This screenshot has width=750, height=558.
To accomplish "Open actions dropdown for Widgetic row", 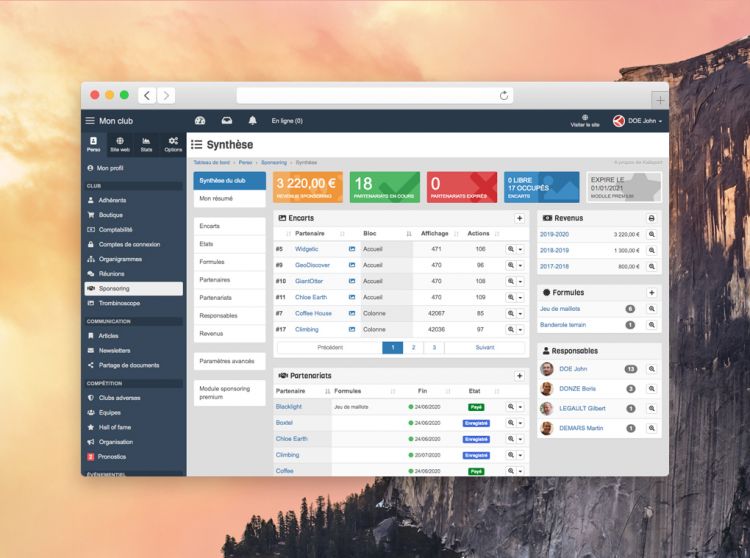I will pyautogui.click(x=520, y=249).
